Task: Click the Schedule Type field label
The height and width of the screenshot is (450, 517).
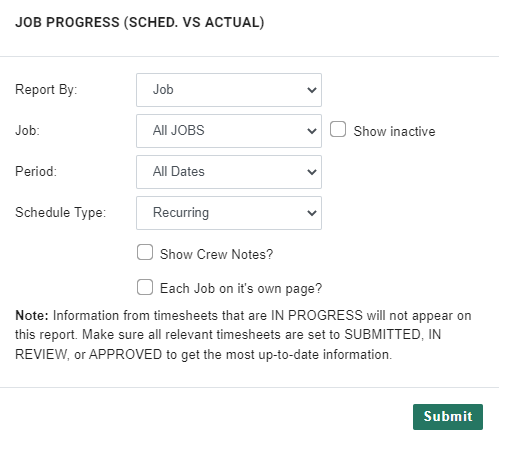Action: [60, 213]
